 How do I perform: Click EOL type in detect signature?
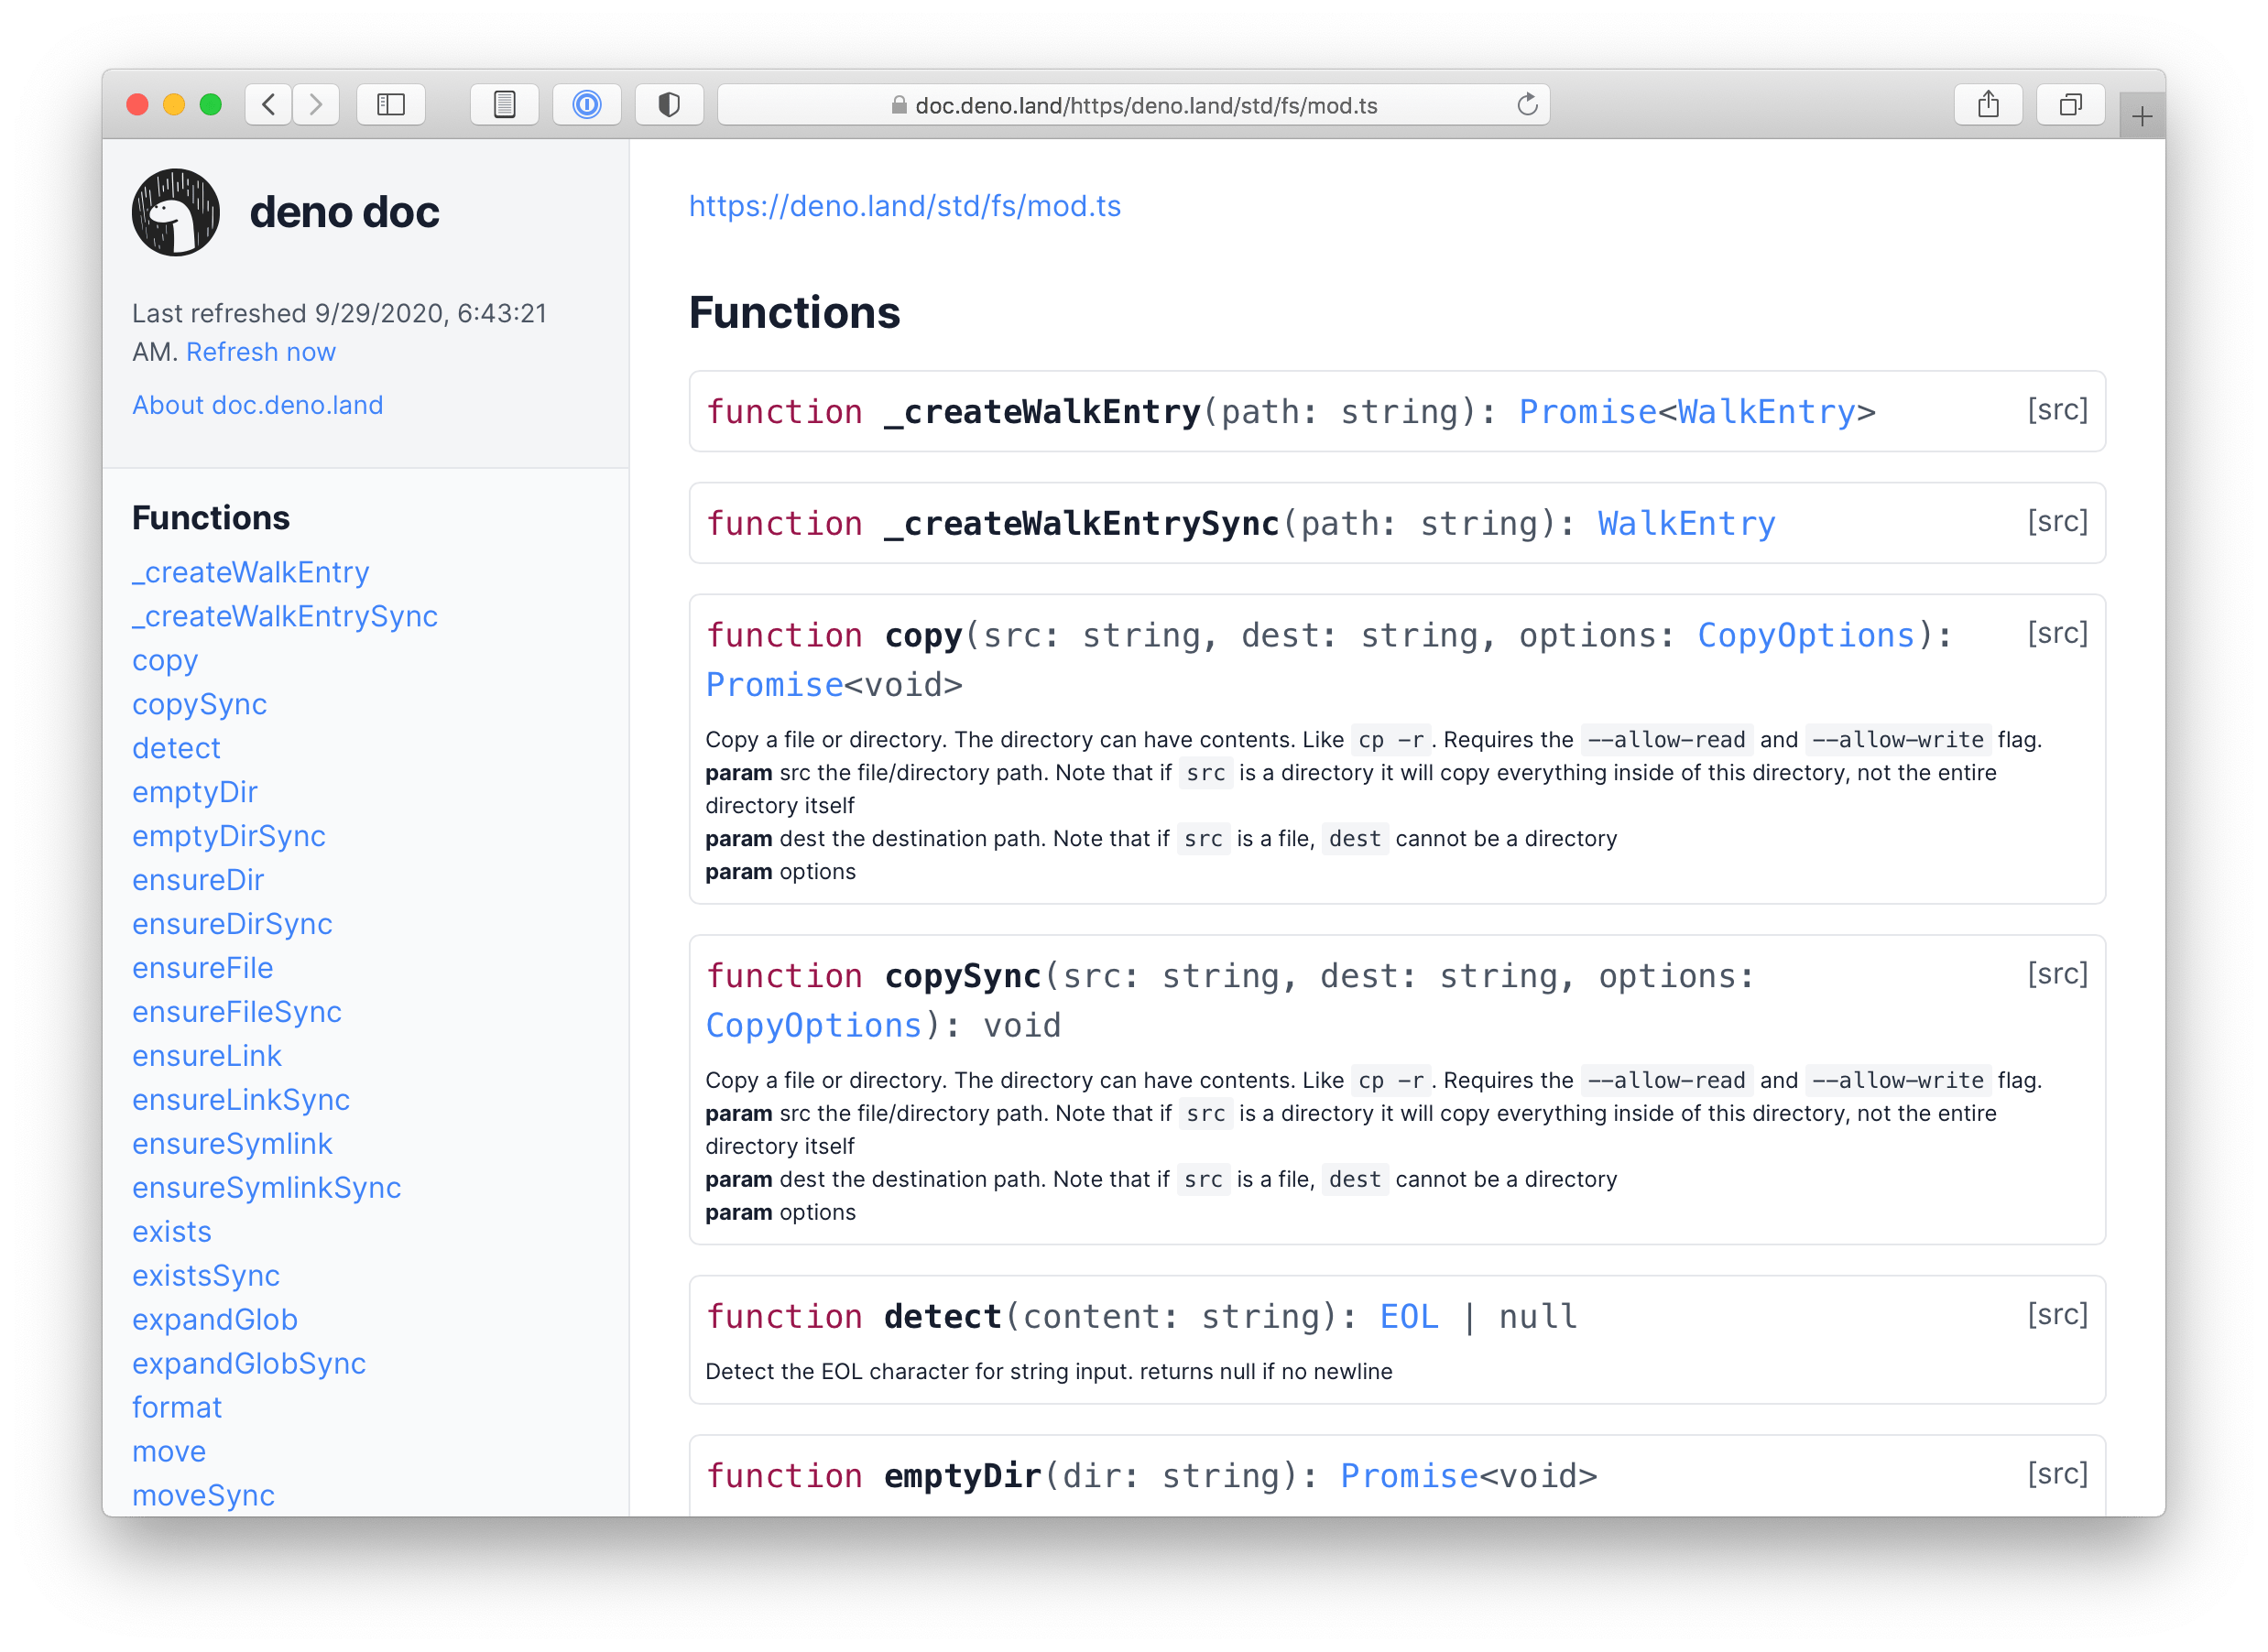click(x=1409, y=1317)
